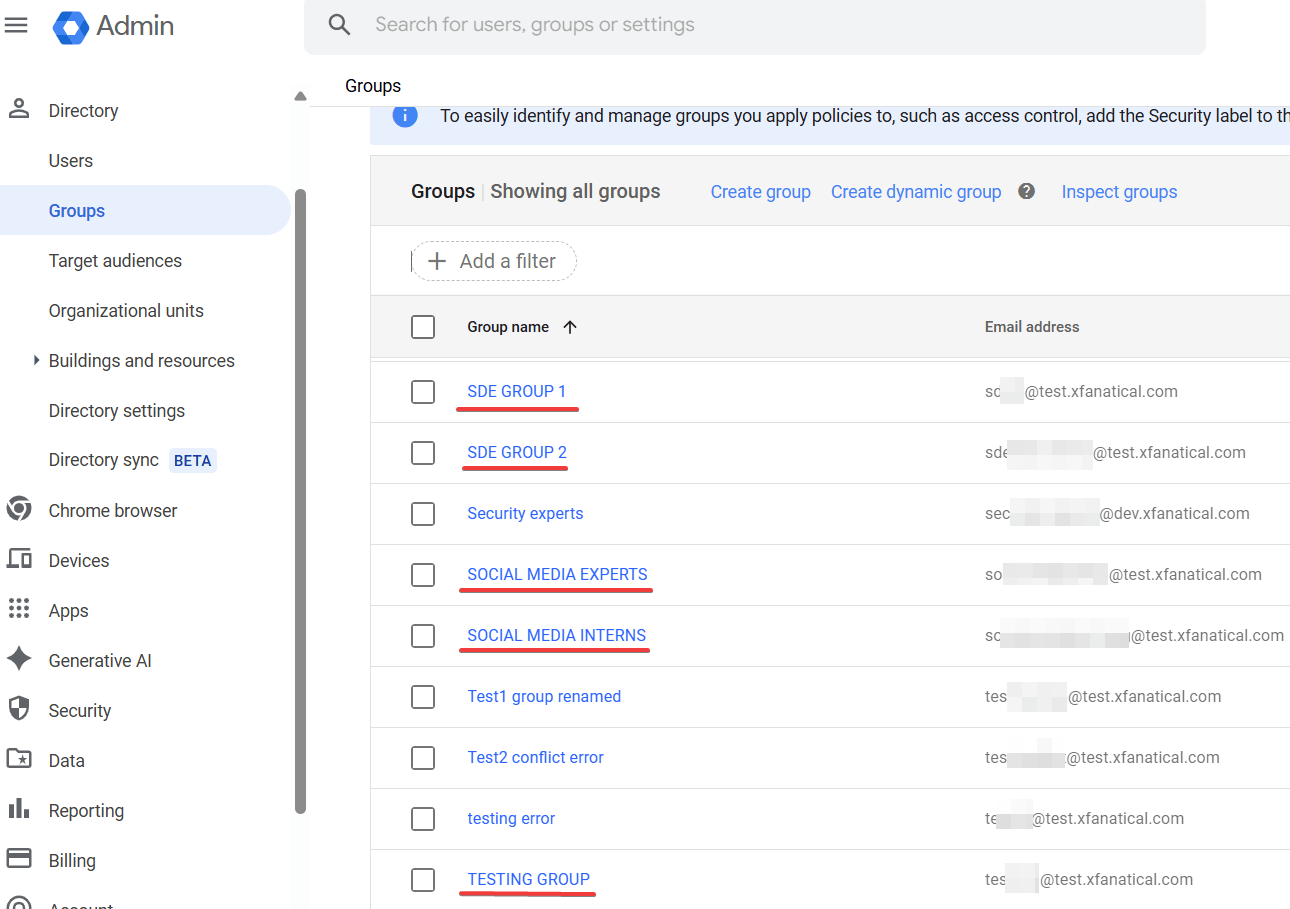Click the Showing all groups text
The width and height of the screenshot is (1290, 909).
(x=575, y=191)
